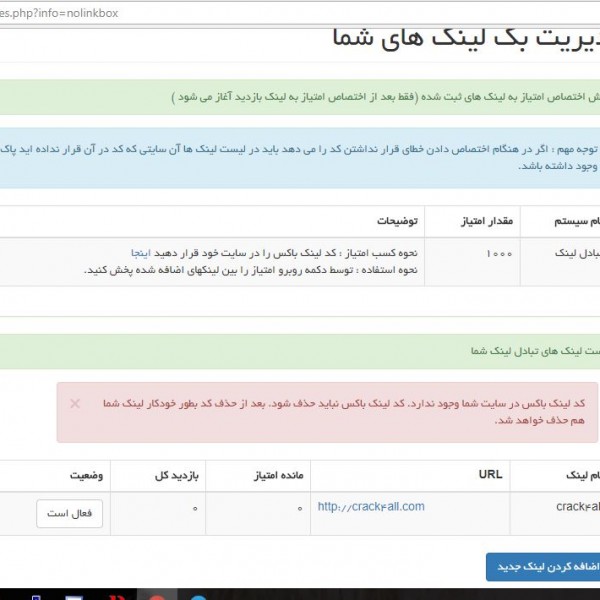Open the http://crack4all.com URL link
Viewport: 600px width, 600px height.
[x=370, y=507]
